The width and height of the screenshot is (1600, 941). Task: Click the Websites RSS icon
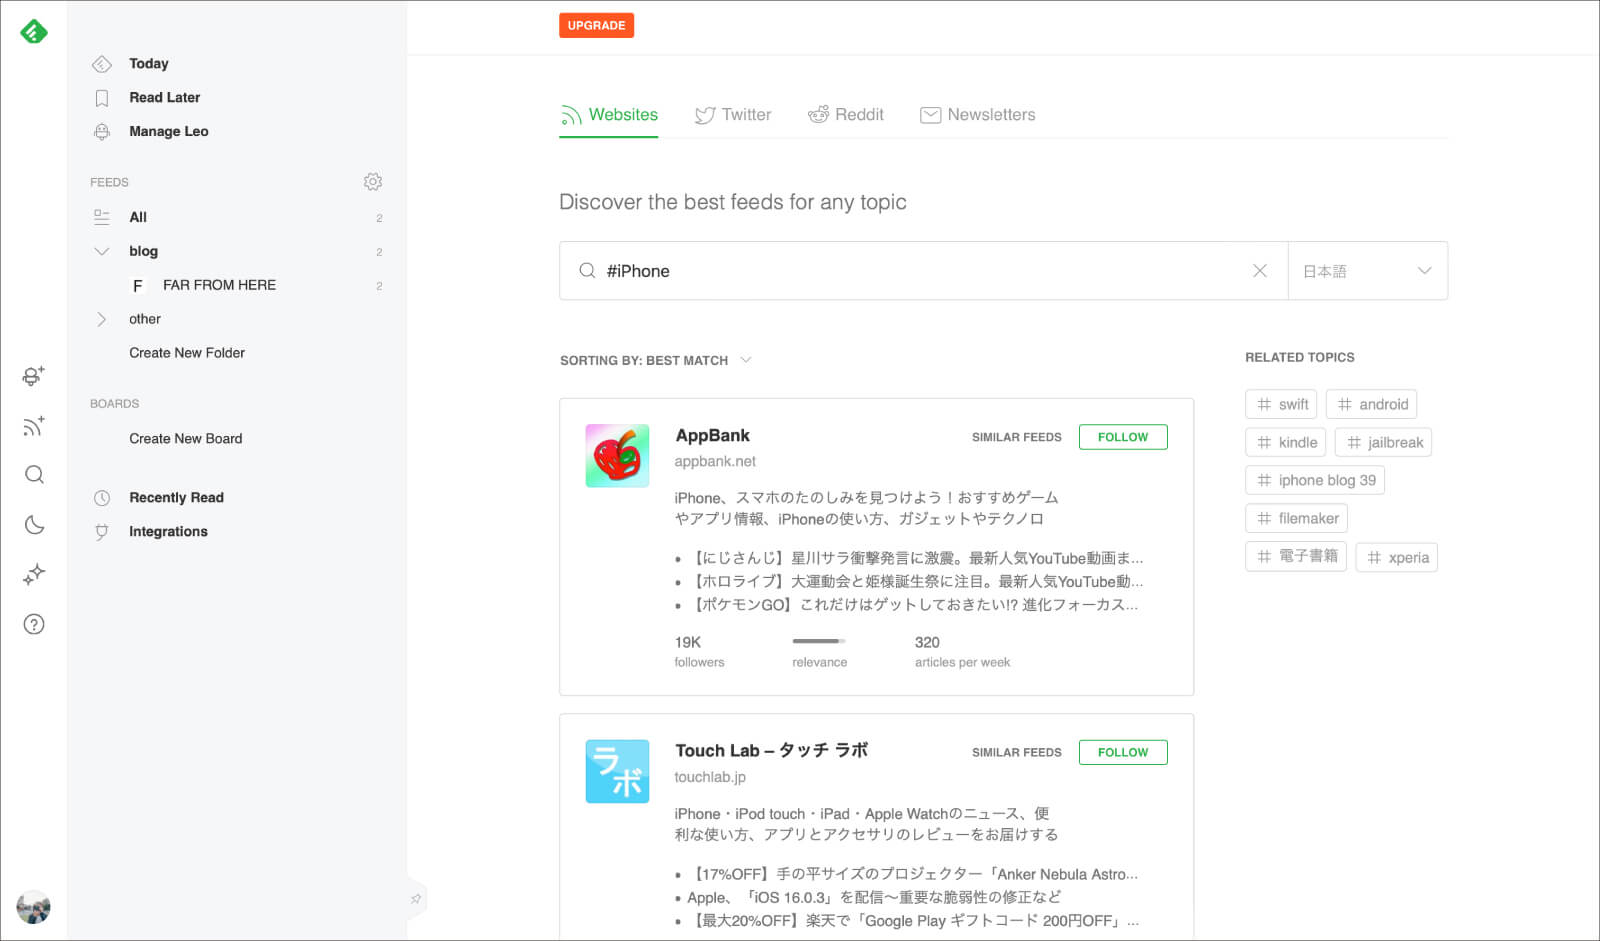[571, 116]
